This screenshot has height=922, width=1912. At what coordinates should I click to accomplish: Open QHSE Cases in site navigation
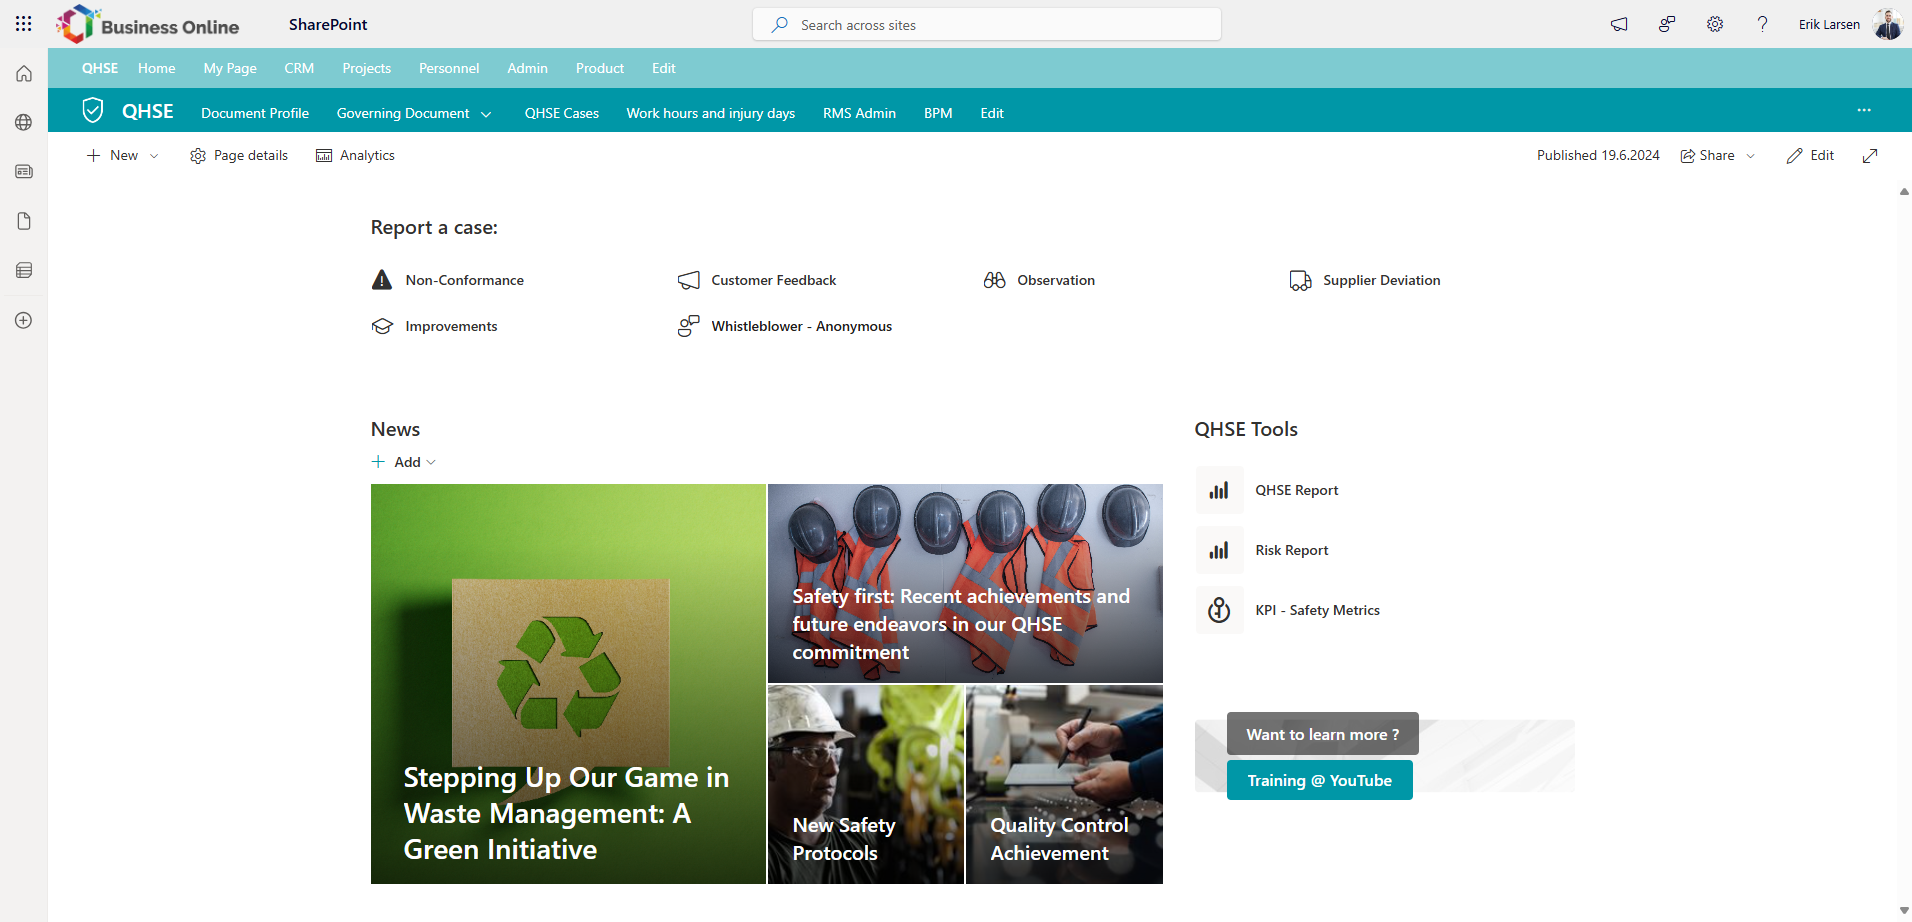[562, 113]
